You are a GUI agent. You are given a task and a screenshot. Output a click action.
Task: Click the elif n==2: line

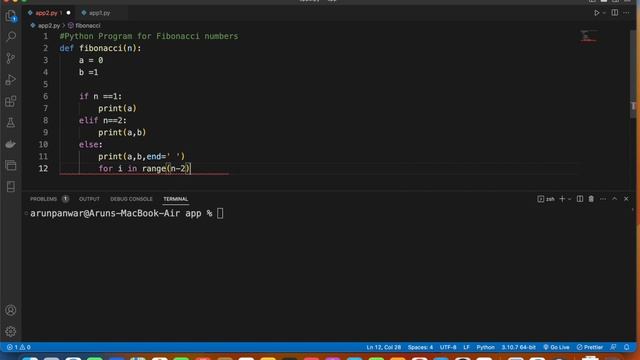(x=102, y=120)
